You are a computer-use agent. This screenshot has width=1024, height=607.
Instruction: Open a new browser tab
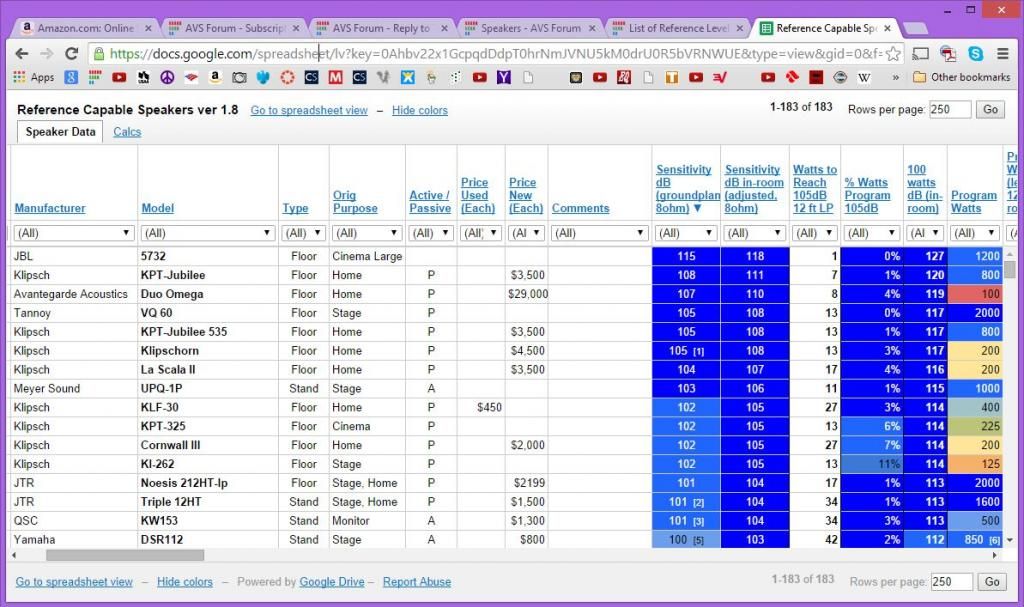916,28
